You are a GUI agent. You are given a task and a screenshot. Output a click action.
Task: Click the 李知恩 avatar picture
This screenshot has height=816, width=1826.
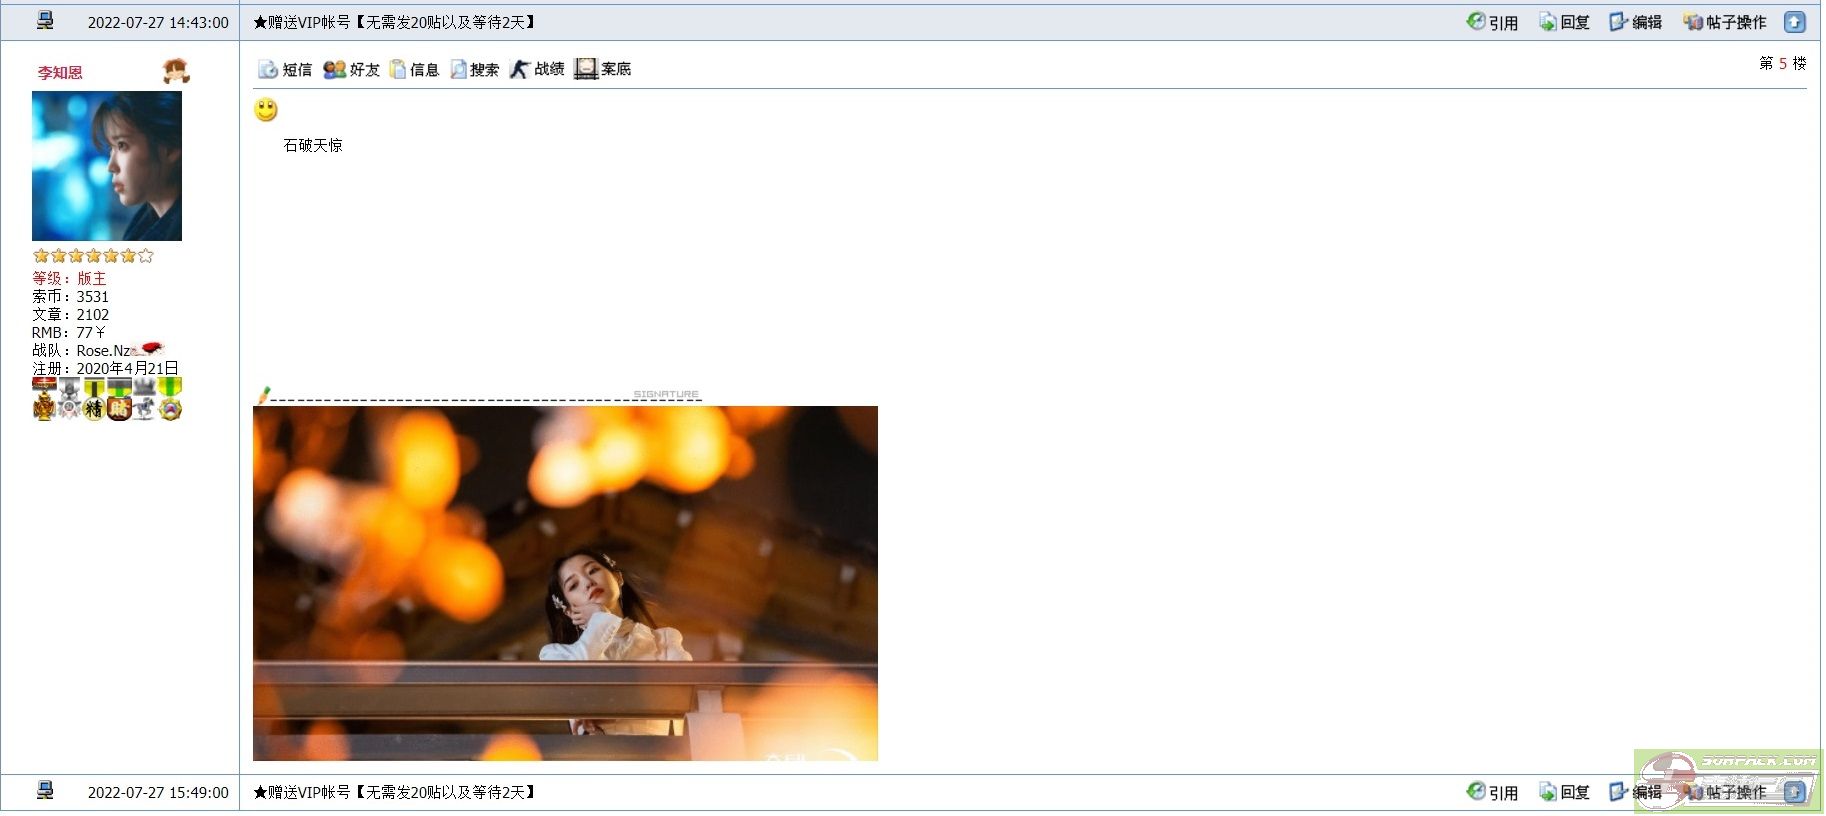107,165
